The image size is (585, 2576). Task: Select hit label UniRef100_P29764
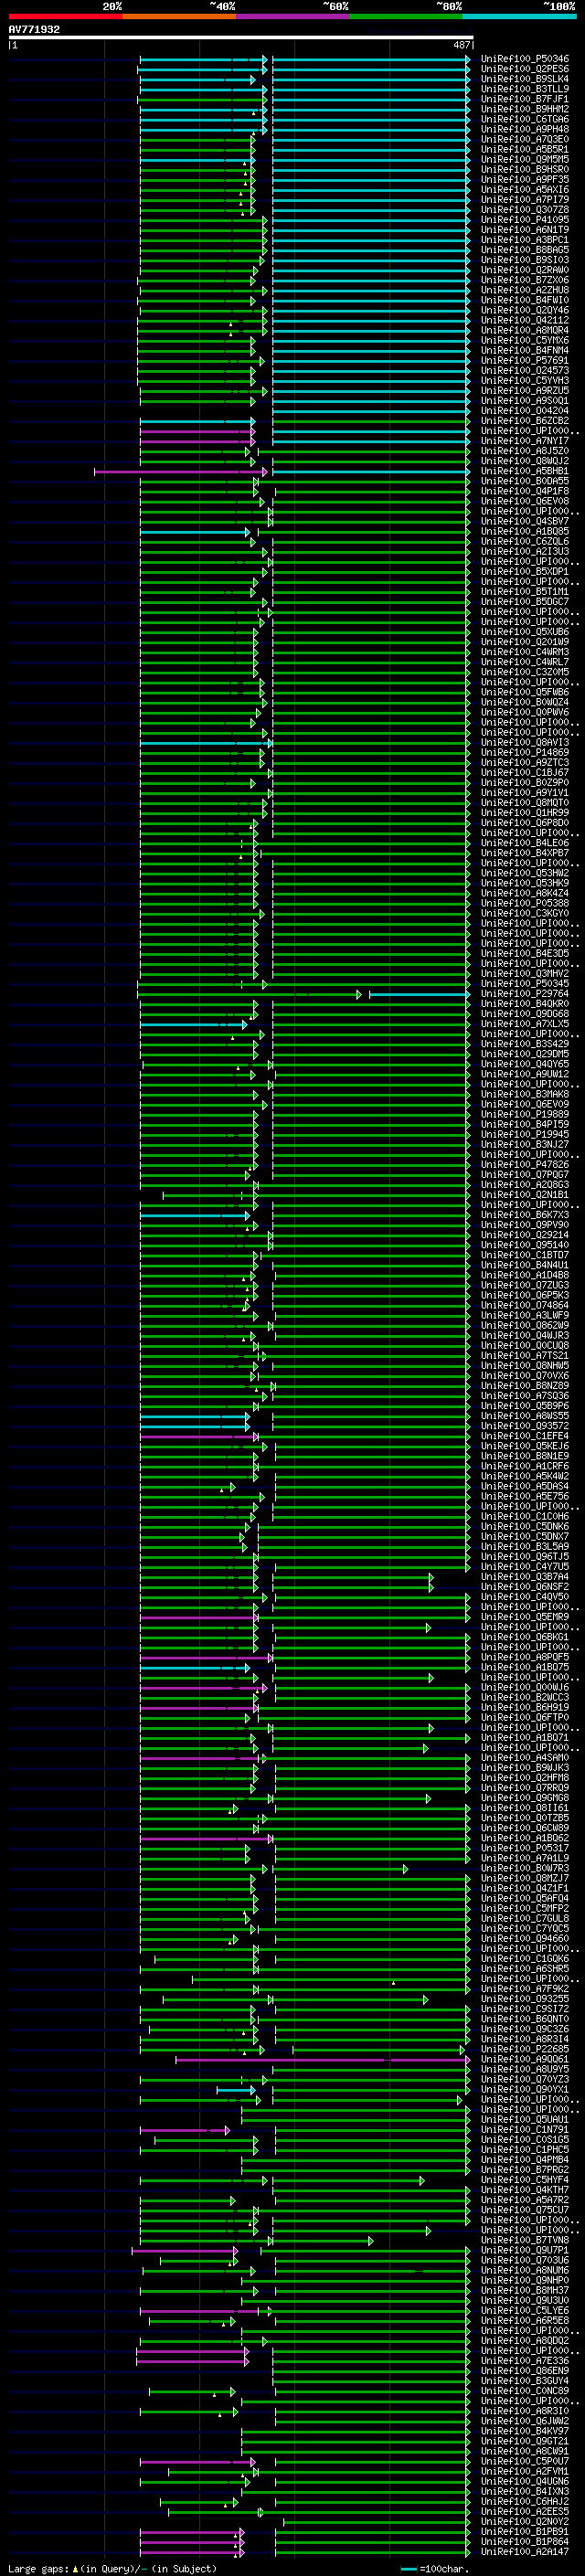pyautogui.click(x=525, y=993)
